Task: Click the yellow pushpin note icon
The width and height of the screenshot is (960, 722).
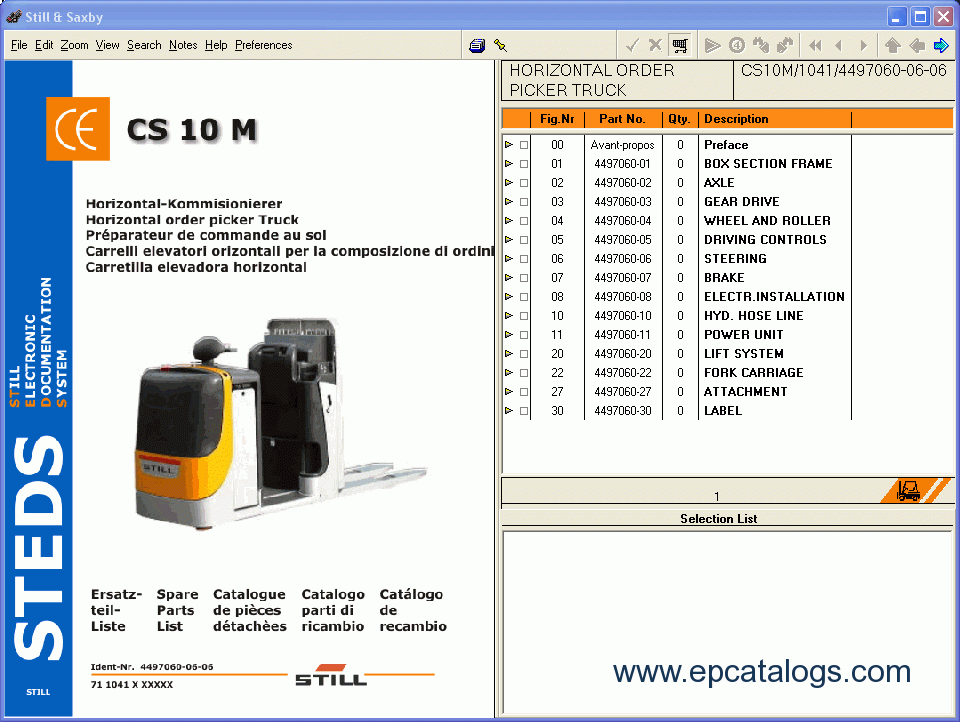Action: coord(500,45)
